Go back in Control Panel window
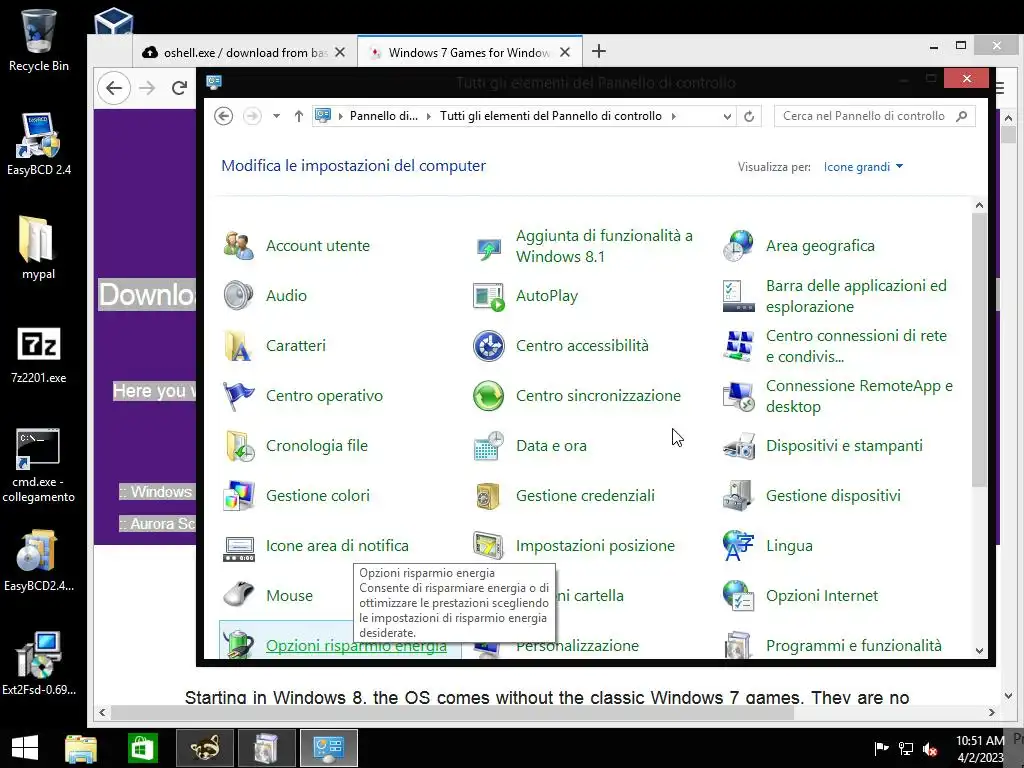This screenshot has height=768, width=1024. [x=223, y=116]
